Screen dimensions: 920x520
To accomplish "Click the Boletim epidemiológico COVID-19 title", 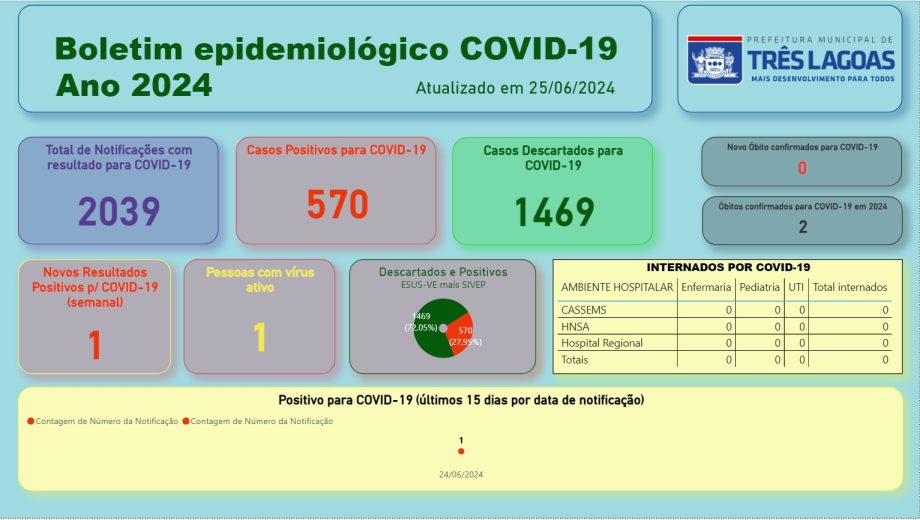I will point(336,48).
